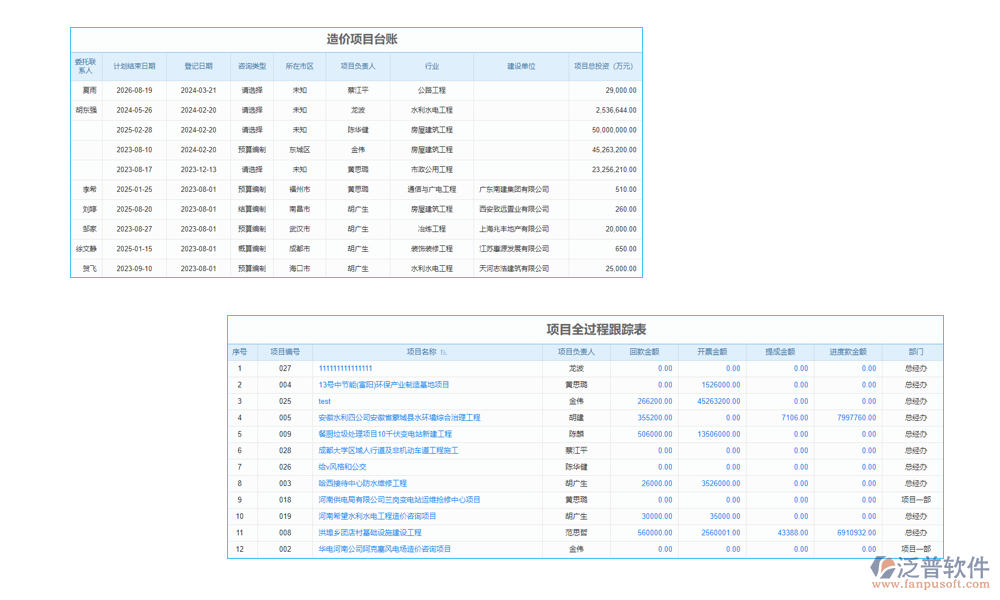Open 洪埠乡团店村基础设施建设工程 link
The width and height of the screenshot is (1000, 600).
[x=370, y=533]
